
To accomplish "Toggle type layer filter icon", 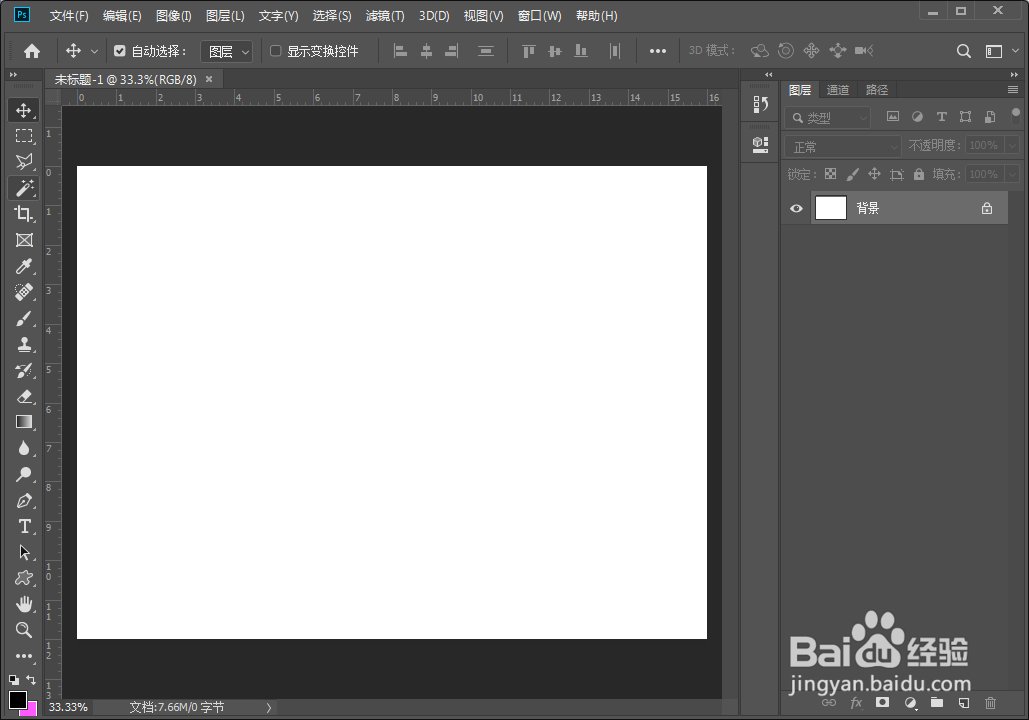I will tap(941, 117).
